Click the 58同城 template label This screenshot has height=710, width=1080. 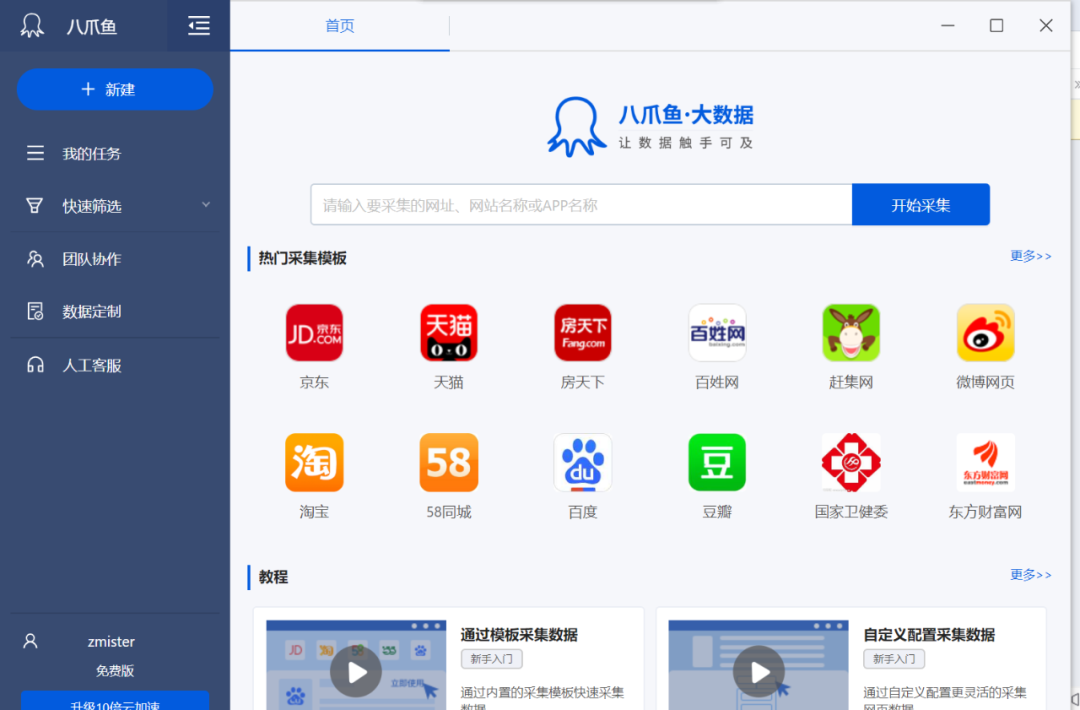[x=448, y=512]
